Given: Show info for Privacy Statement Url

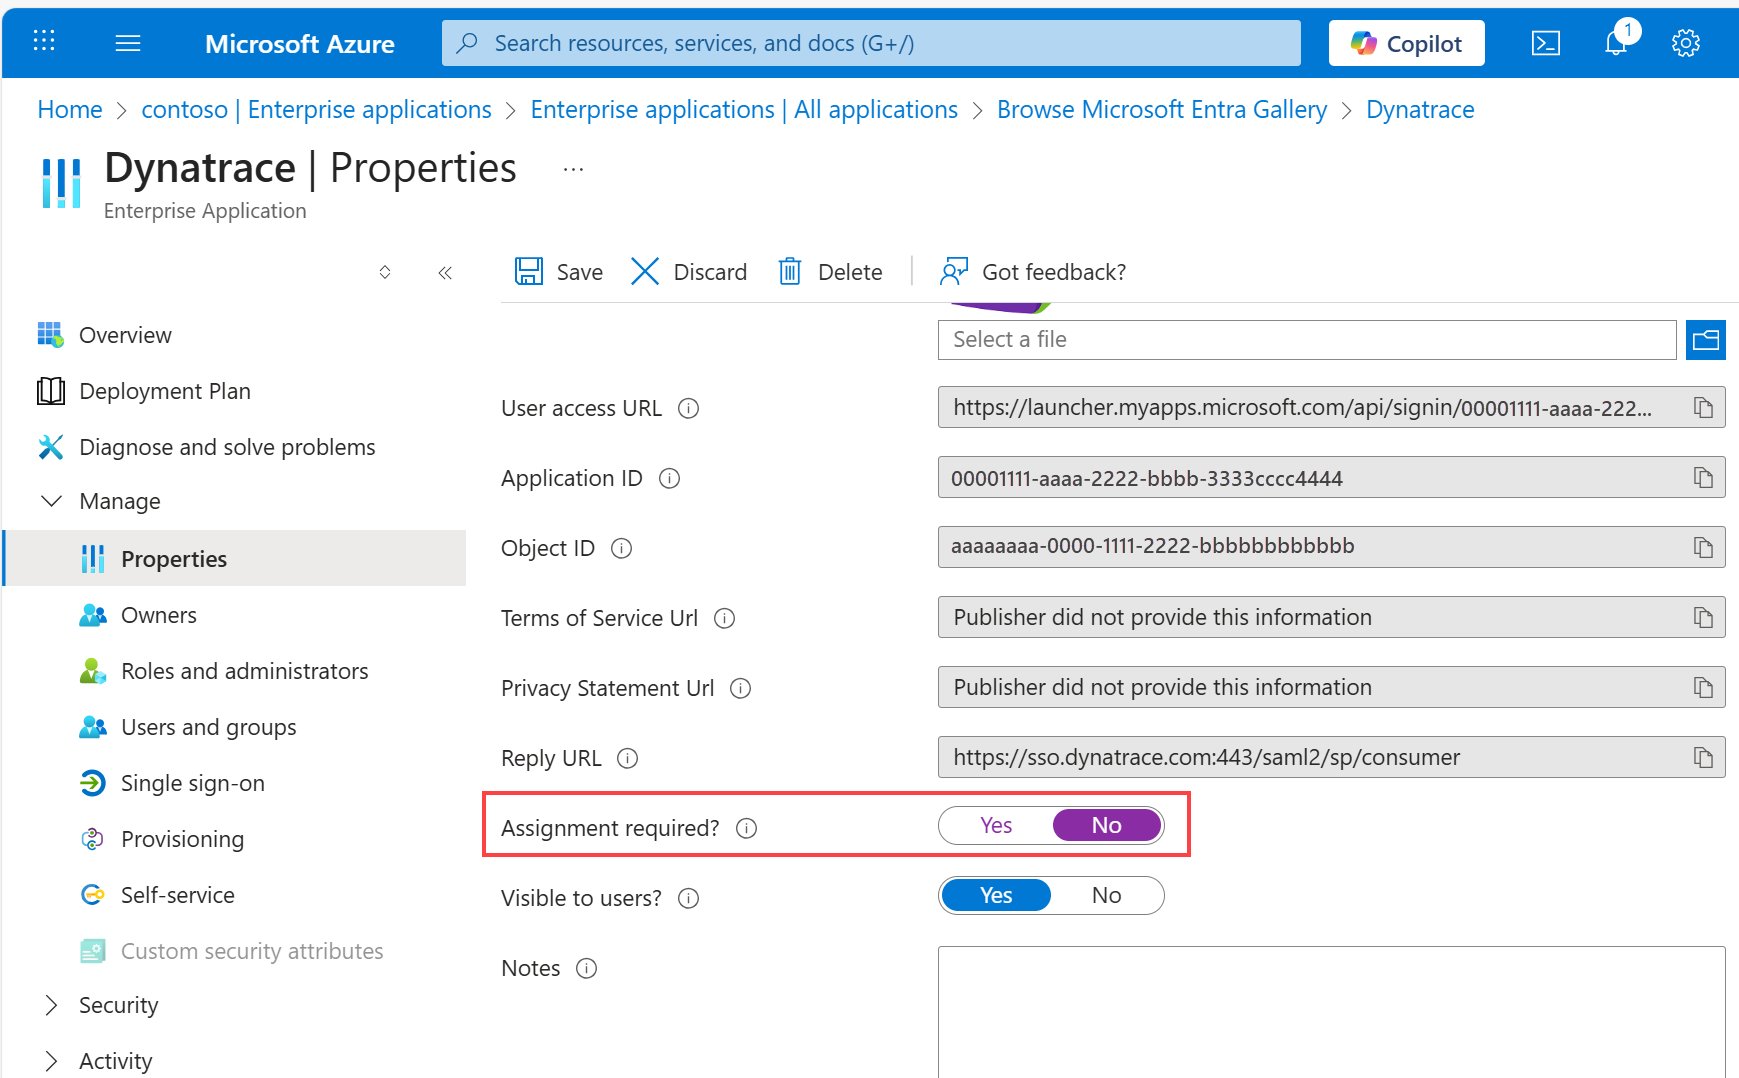Looking at the screenshot, I should [x=740, y=688].
